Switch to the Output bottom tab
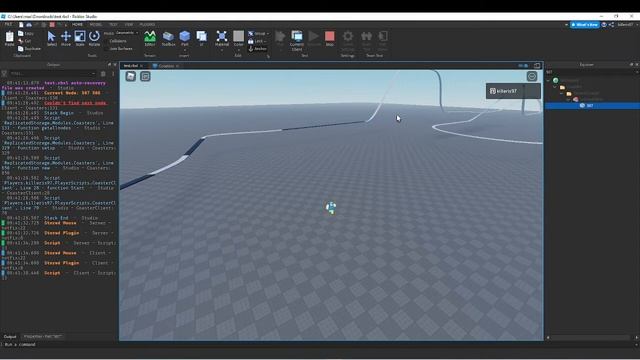This screenshot has width=640, height=360. click(x=10, y=337)
